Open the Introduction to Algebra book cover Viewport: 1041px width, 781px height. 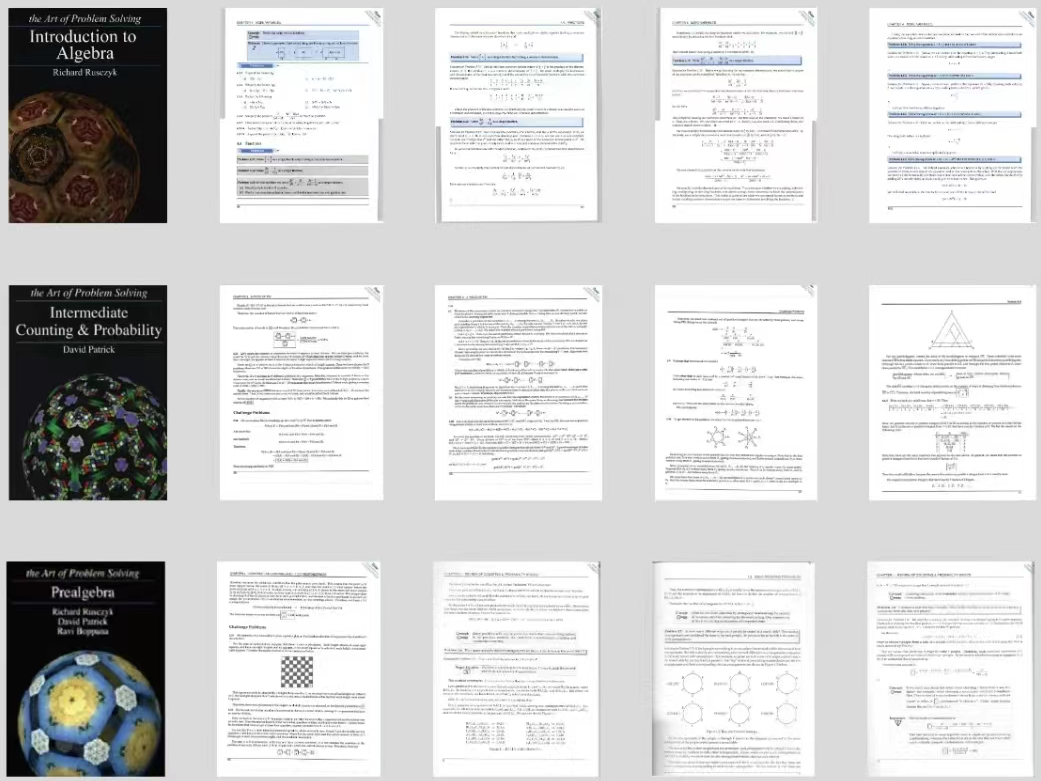click(88, 116)
